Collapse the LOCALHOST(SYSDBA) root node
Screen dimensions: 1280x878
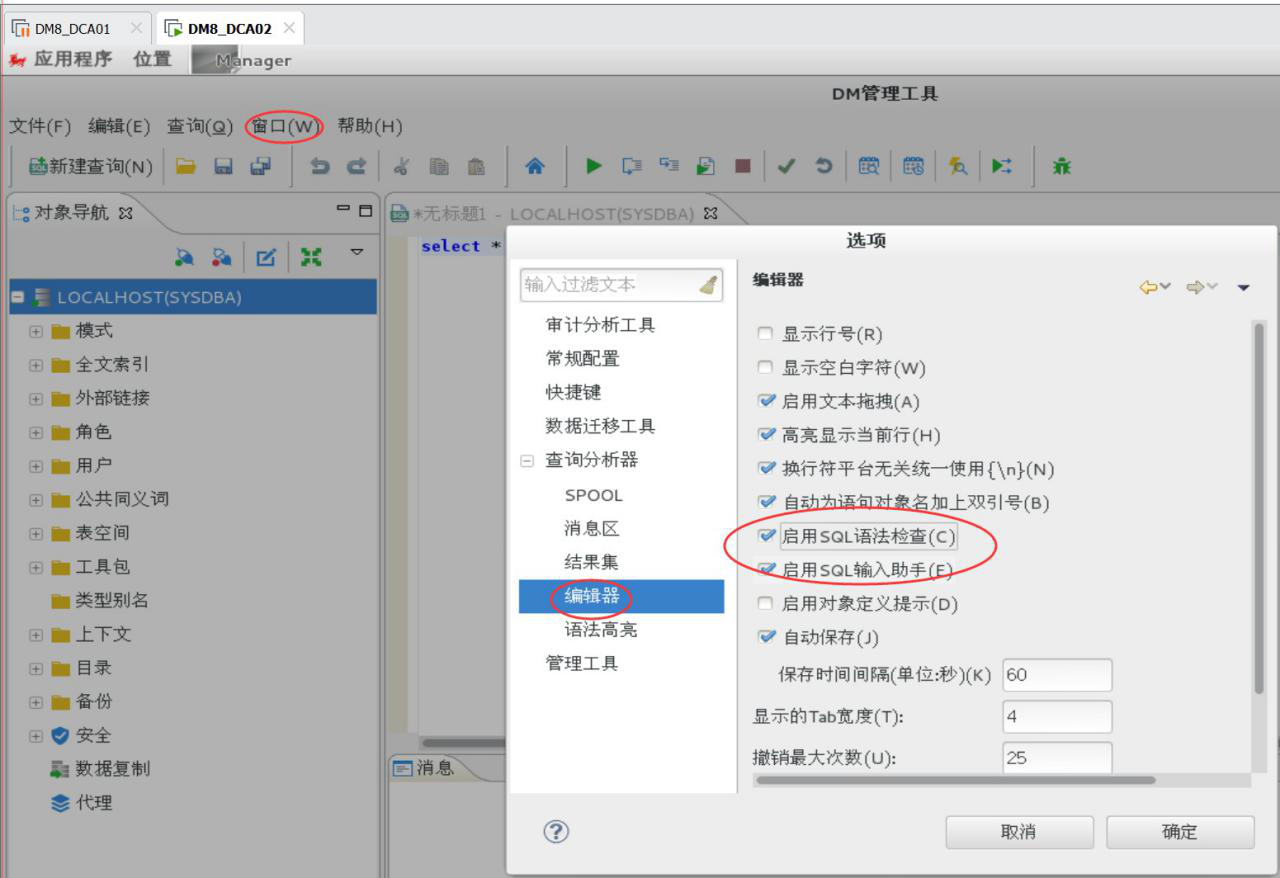tap(18, 297)
